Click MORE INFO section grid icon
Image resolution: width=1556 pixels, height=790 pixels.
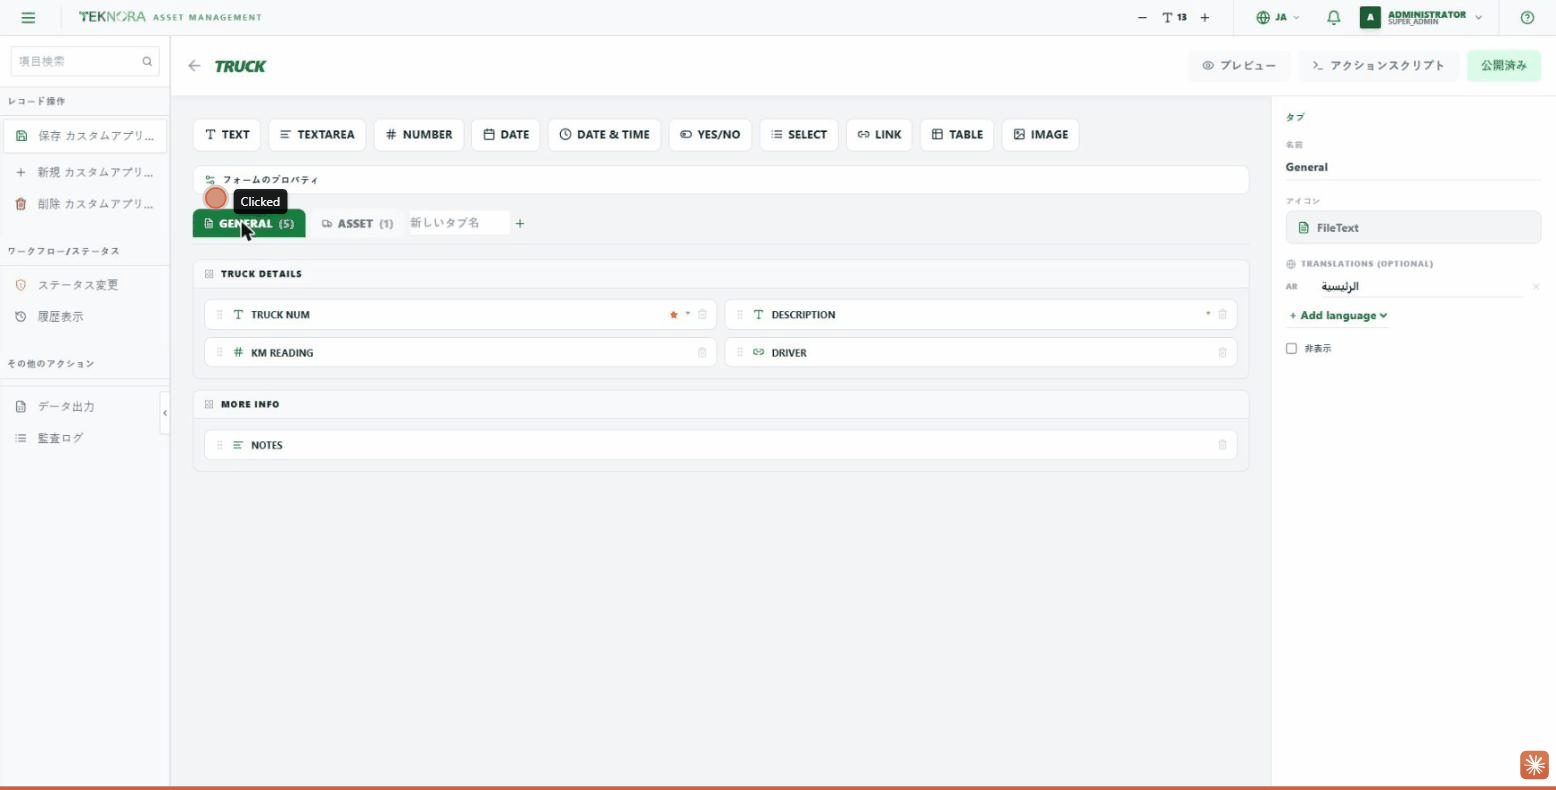point(209,404)
